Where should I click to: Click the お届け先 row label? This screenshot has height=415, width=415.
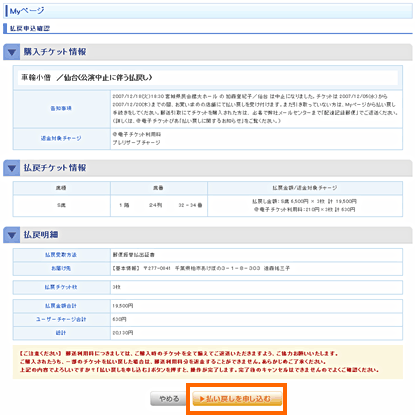coord(61,268)
